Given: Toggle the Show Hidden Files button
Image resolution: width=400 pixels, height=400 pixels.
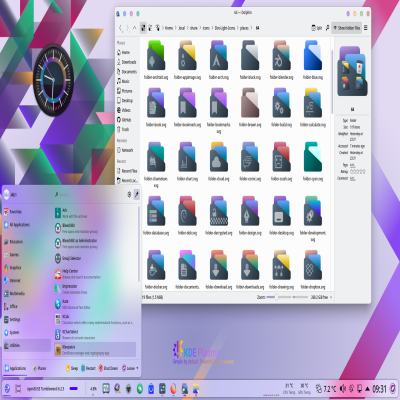Looking at the screenshot, I should (346, 28).
